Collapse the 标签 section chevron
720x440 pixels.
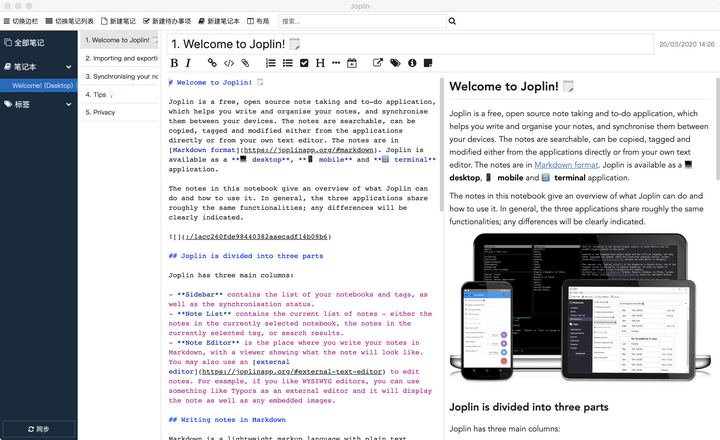tap(68, 104)
